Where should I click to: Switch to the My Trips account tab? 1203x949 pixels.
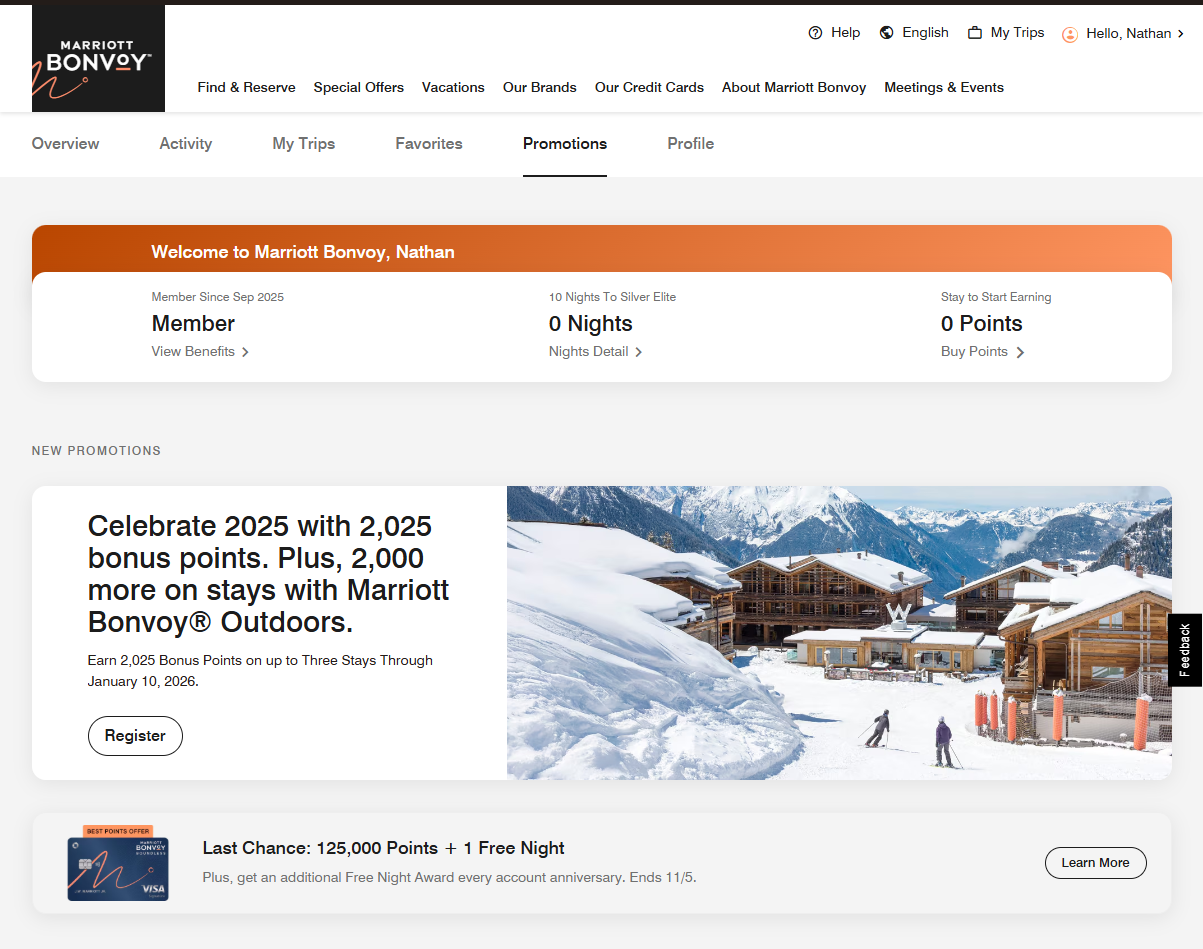pyautogui.click(x=304, y=144)
